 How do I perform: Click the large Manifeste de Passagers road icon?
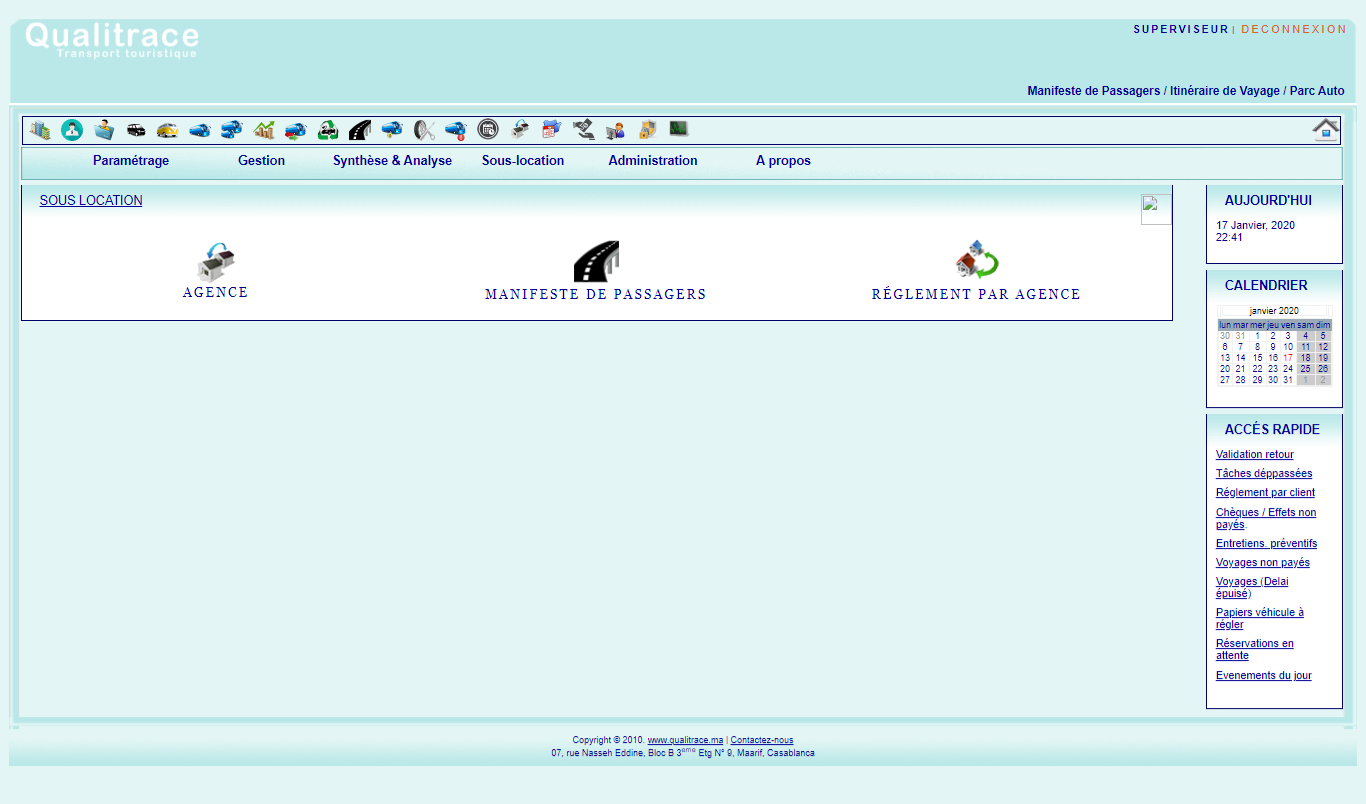(x=596, y=261)
